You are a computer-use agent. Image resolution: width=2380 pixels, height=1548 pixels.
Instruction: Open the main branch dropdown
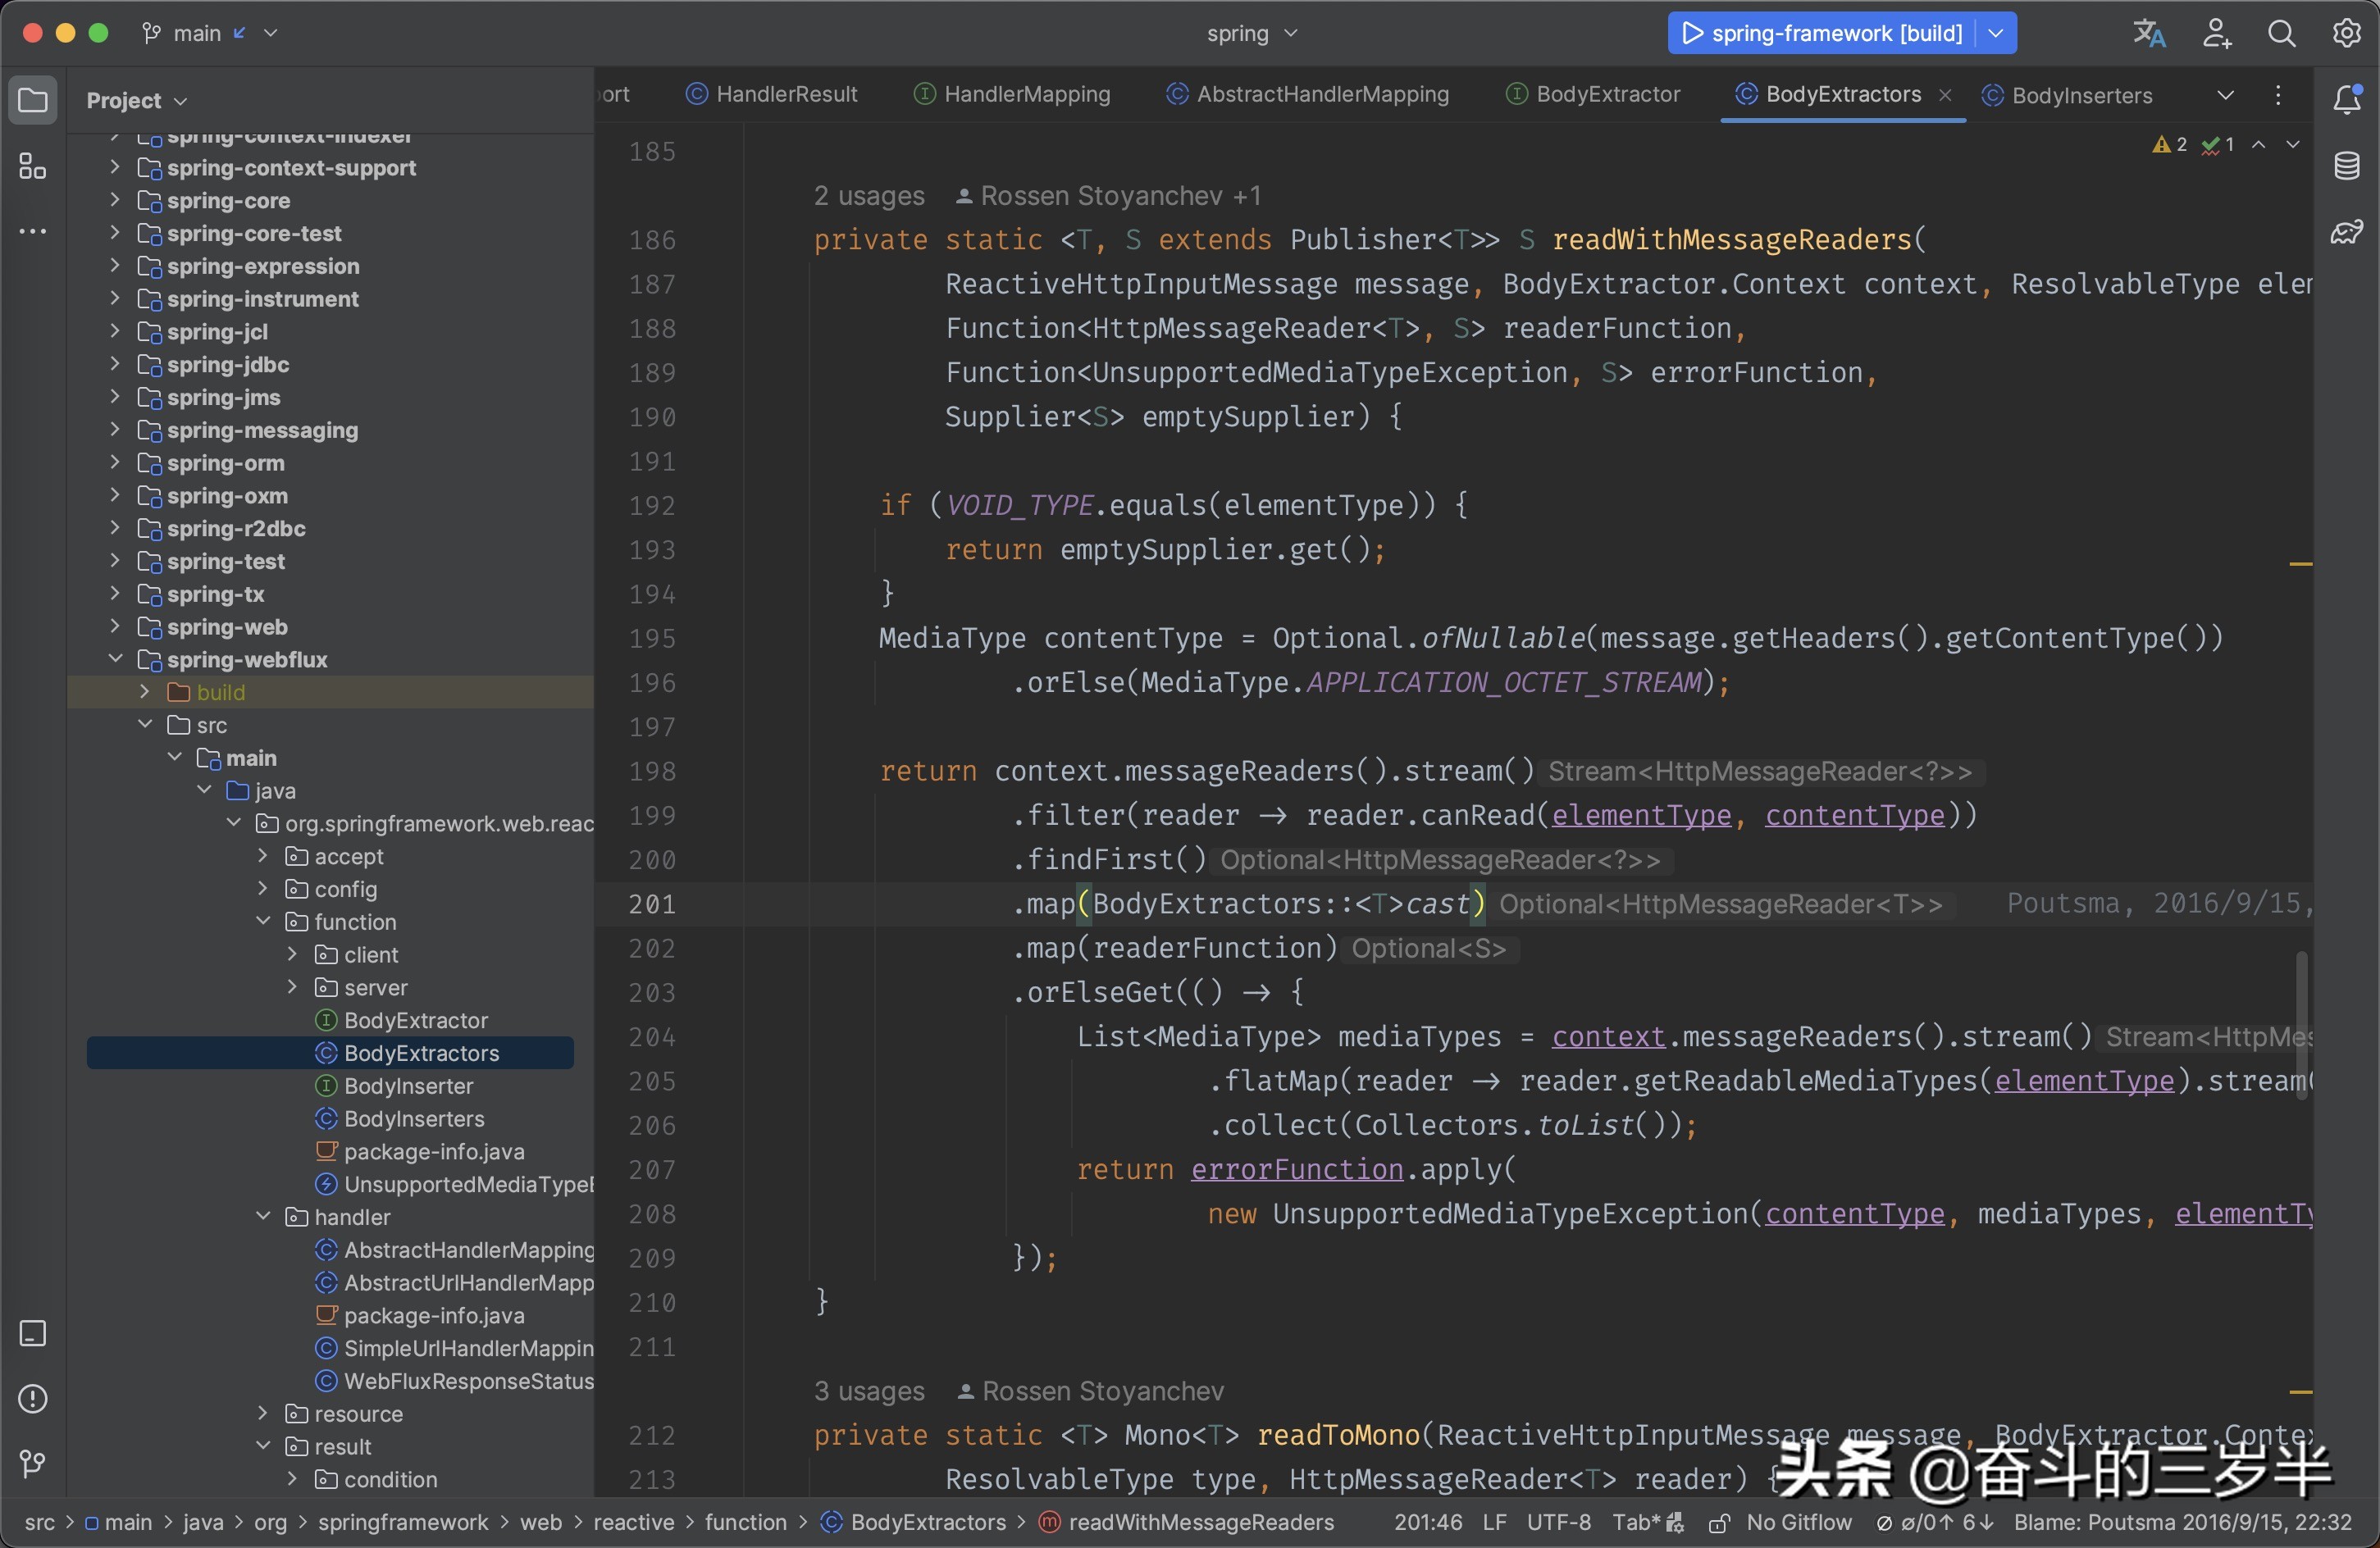pos(210,33)
